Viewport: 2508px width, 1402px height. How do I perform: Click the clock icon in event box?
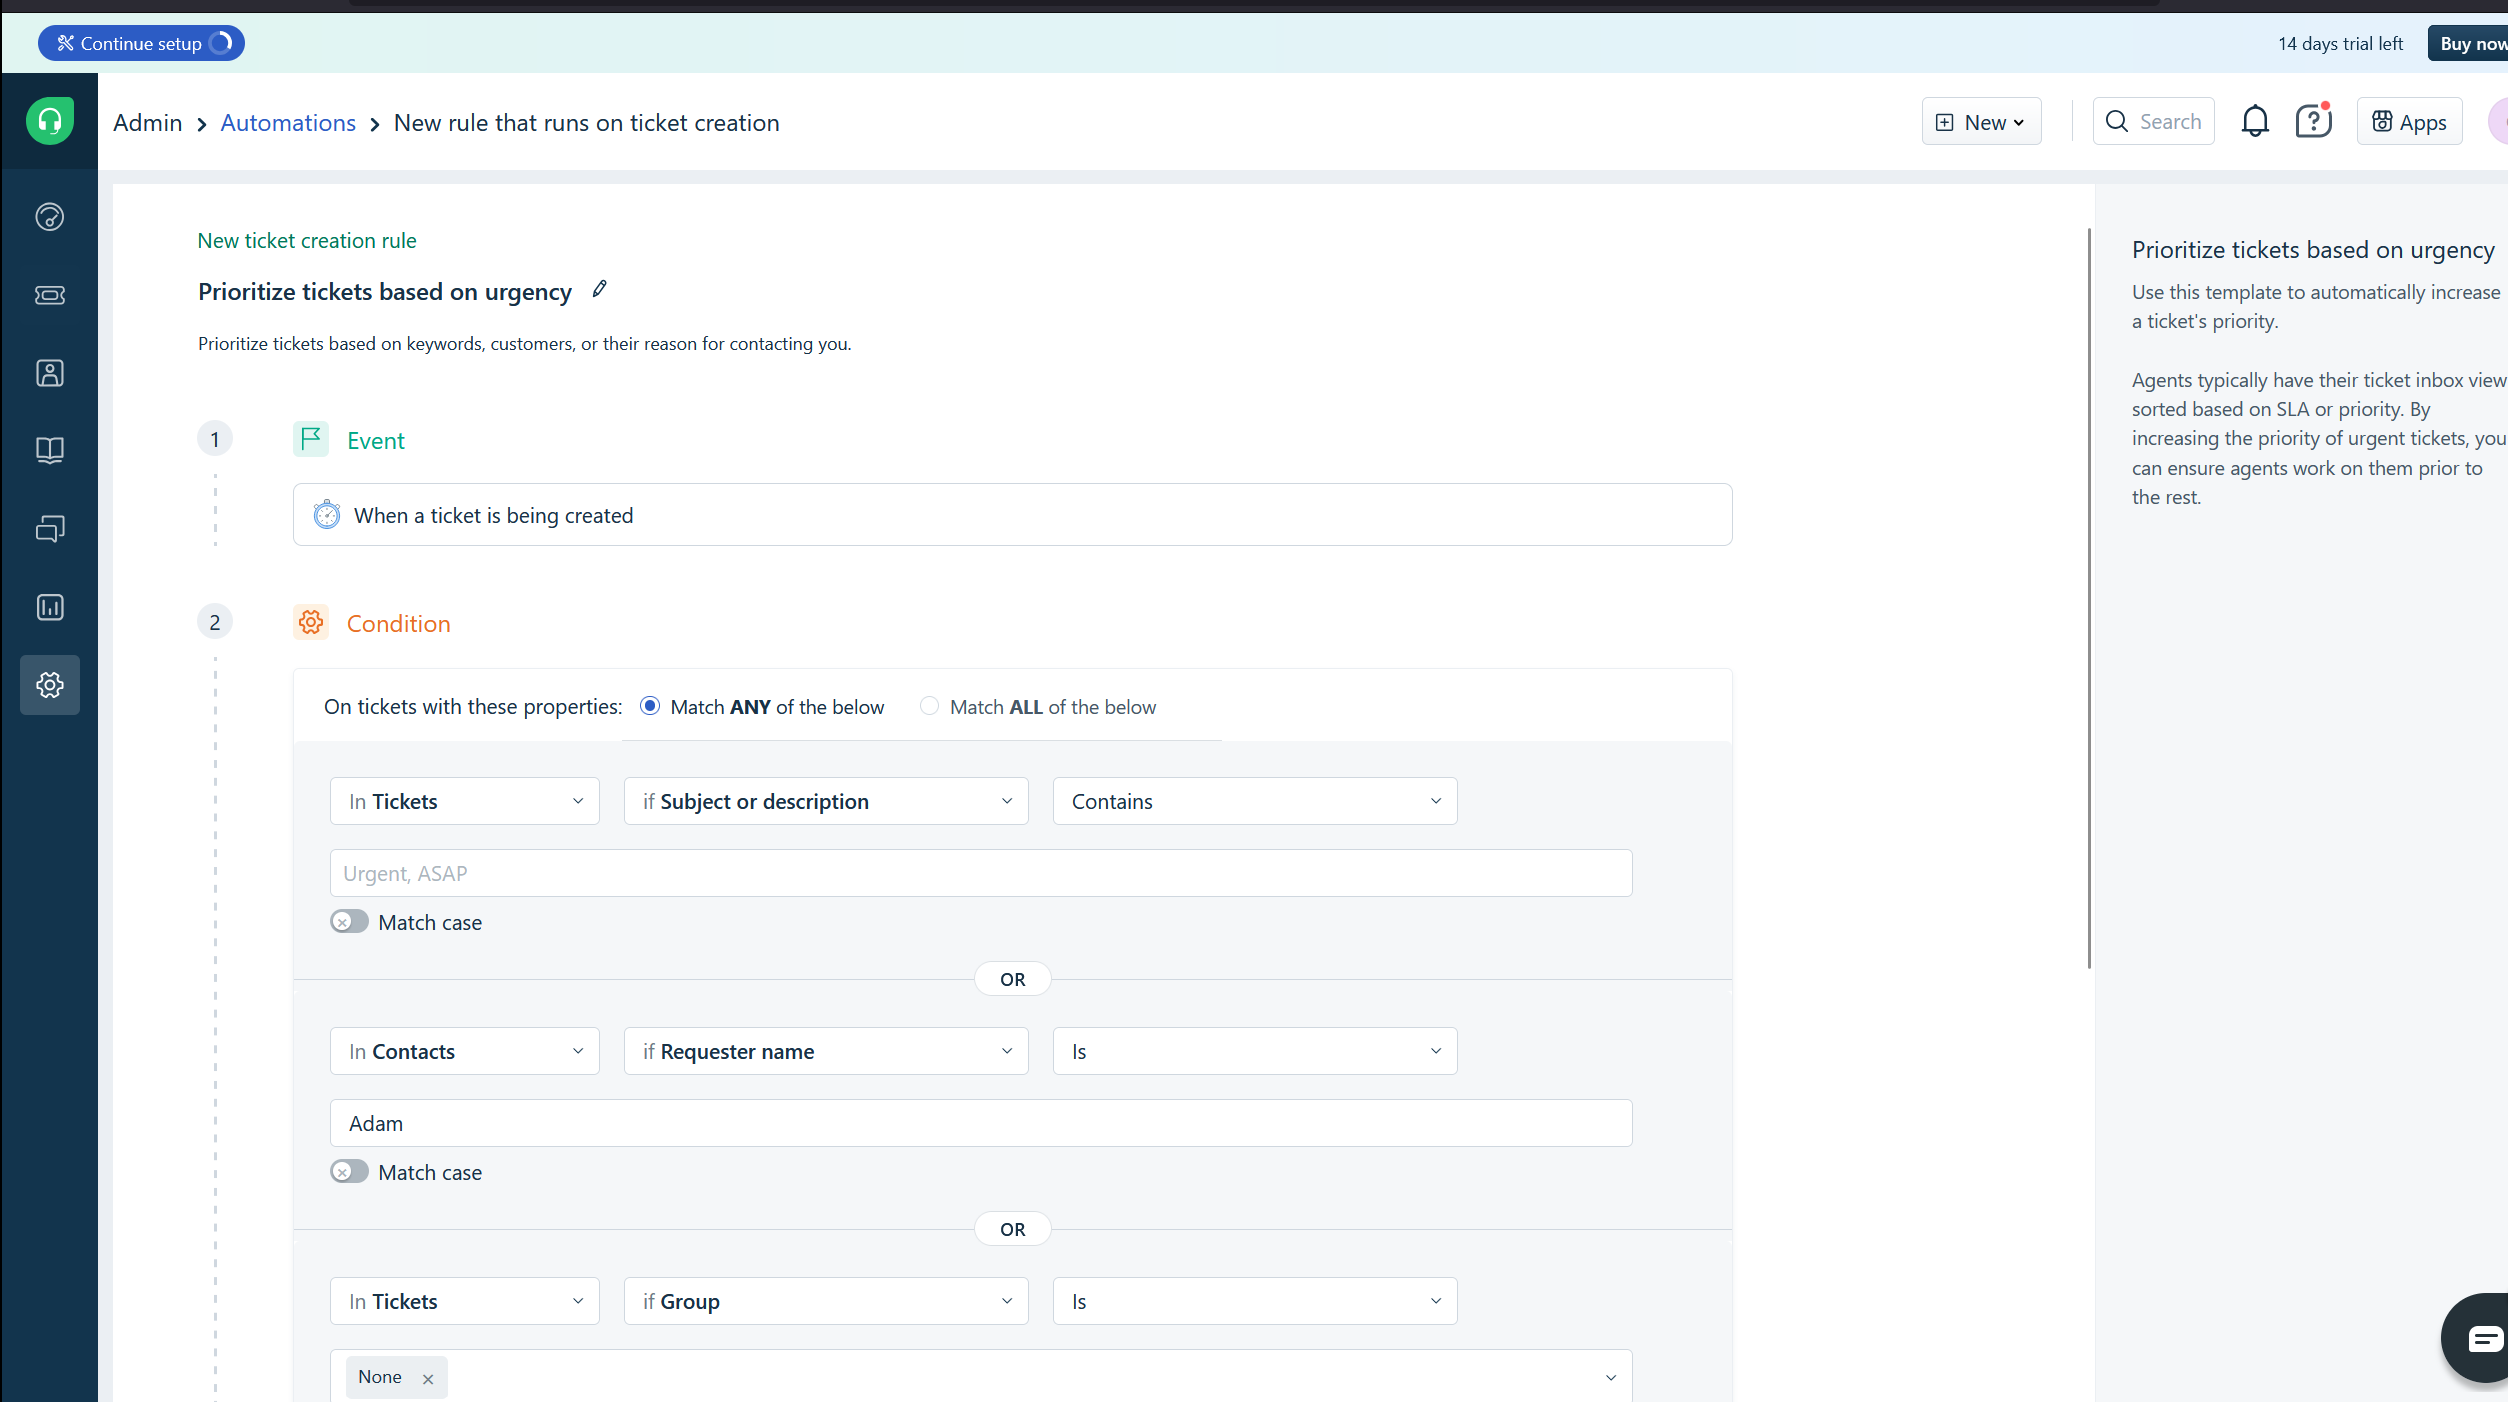pyautogui.click(x=327, y=515)
